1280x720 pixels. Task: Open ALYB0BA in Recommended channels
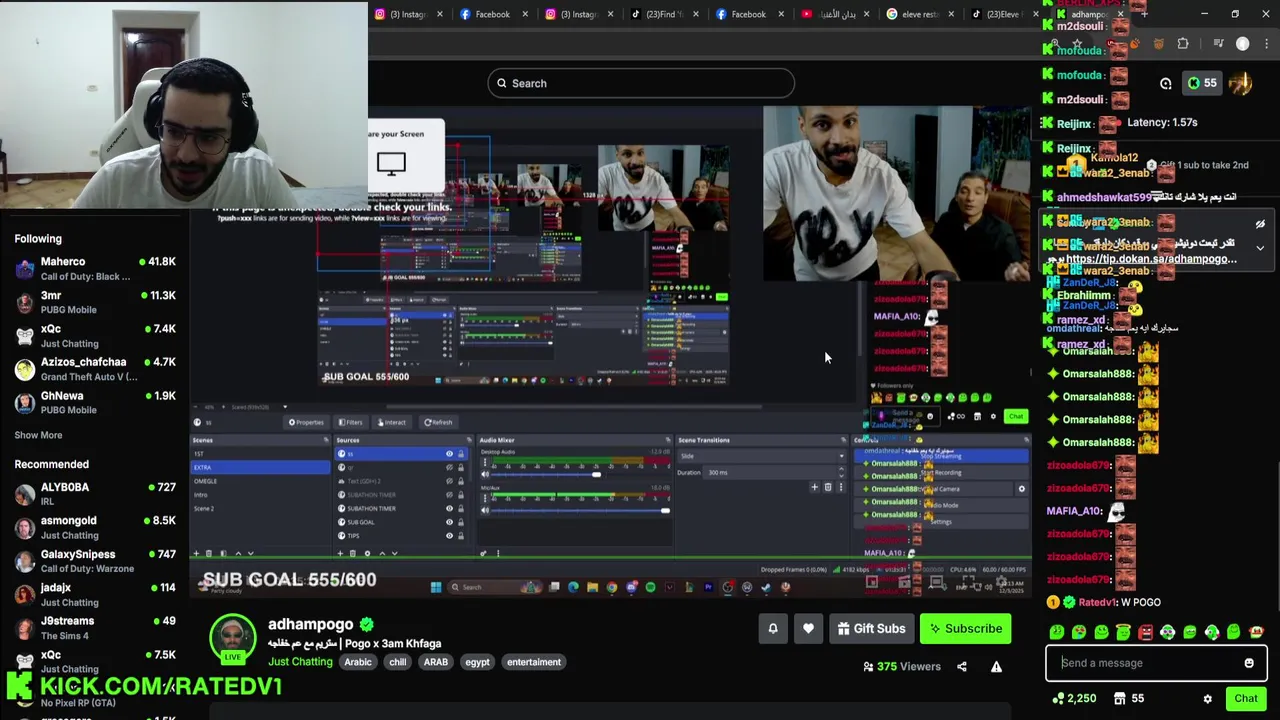(x=95, y=494)
